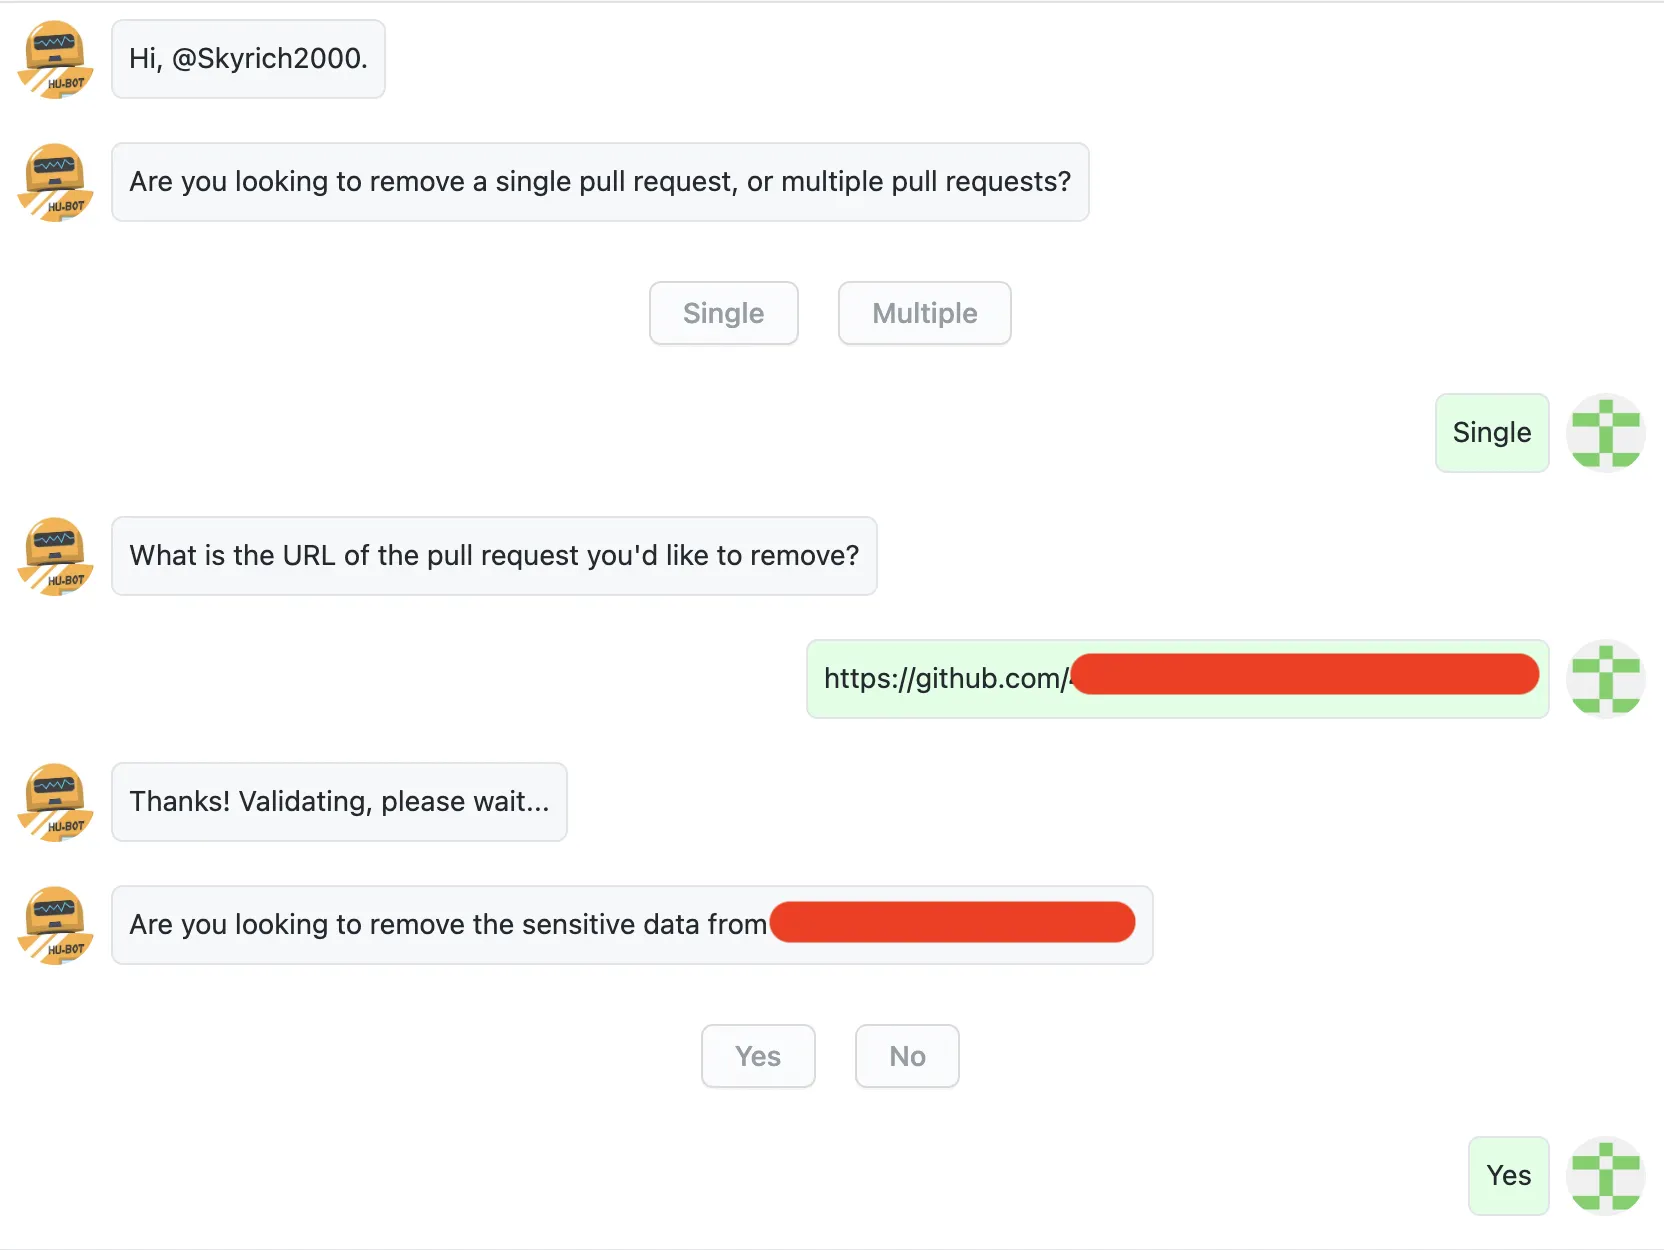Choose the Multiple pull requests button
The image size is (1664, 1250).
pyautogui.click(x=925, y=313)
